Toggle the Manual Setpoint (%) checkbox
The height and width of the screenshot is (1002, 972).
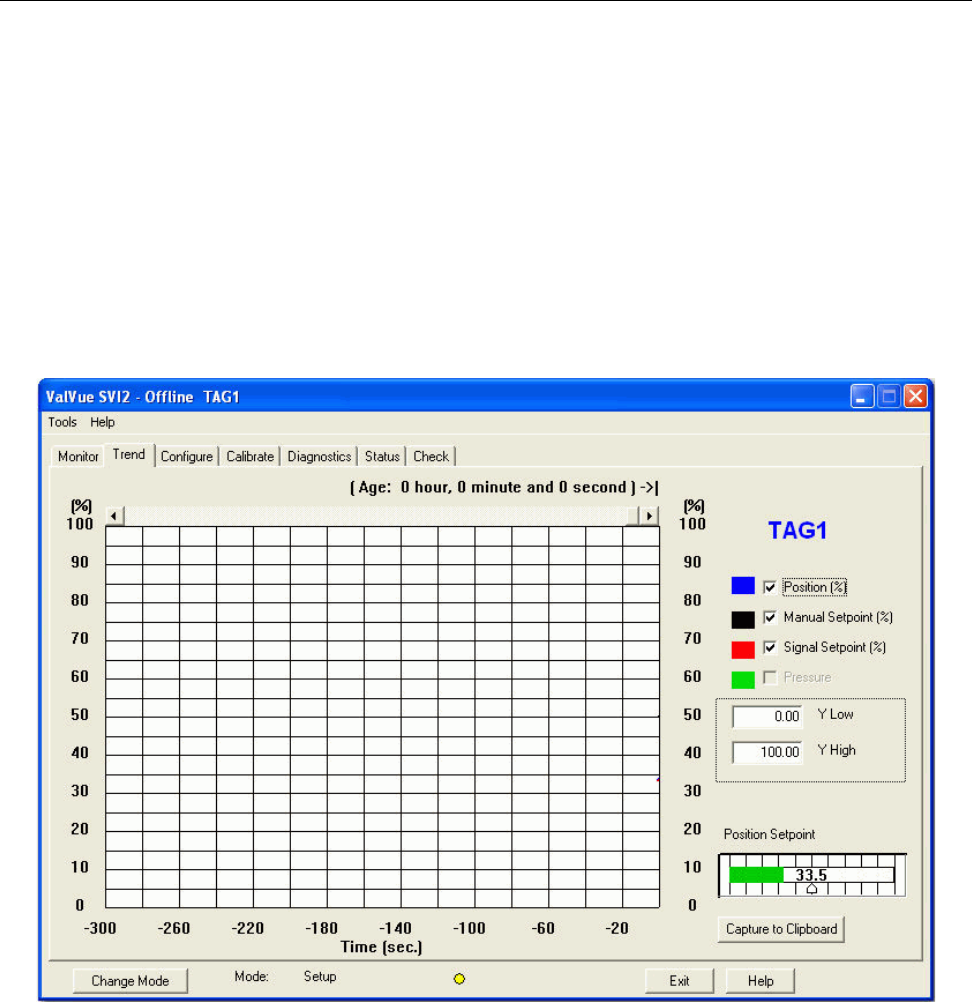pyautogui.click(x=770, y=617)
